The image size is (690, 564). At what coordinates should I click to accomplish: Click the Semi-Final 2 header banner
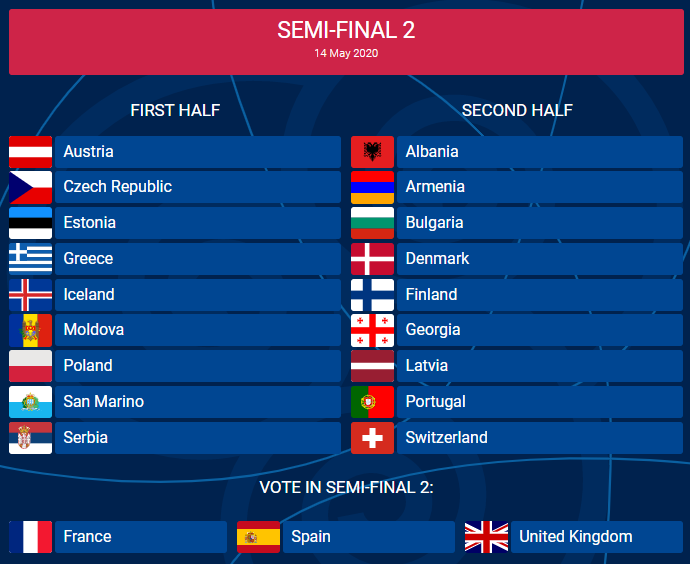[x=346, y=41]
